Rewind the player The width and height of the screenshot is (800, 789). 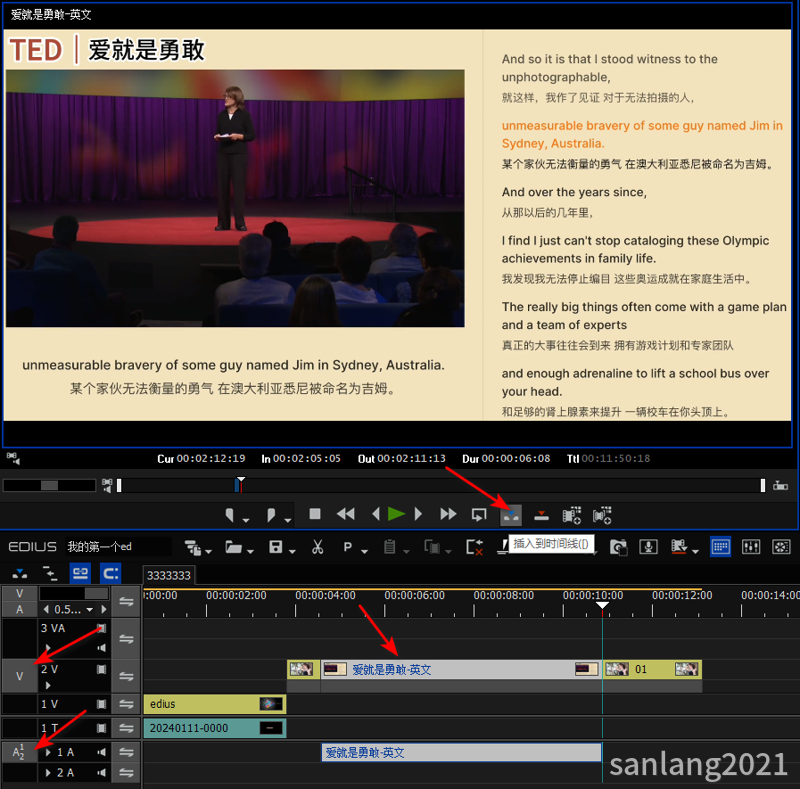pos(345,514)
